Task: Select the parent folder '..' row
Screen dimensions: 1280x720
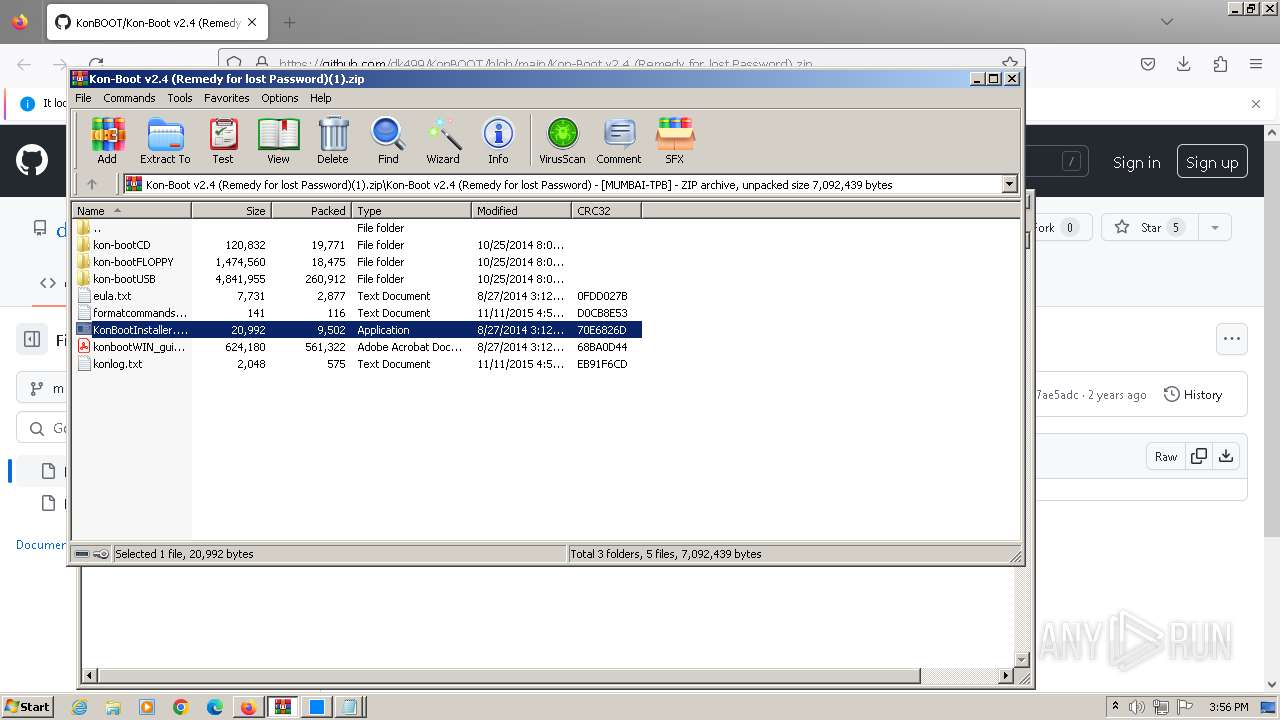Action: coord(357,228)
